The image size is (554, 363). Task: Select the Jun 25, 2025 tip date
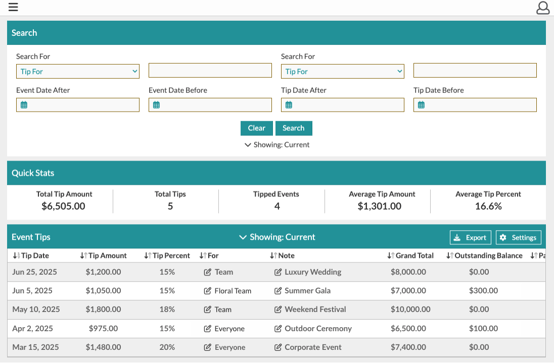tap(35, 272)
